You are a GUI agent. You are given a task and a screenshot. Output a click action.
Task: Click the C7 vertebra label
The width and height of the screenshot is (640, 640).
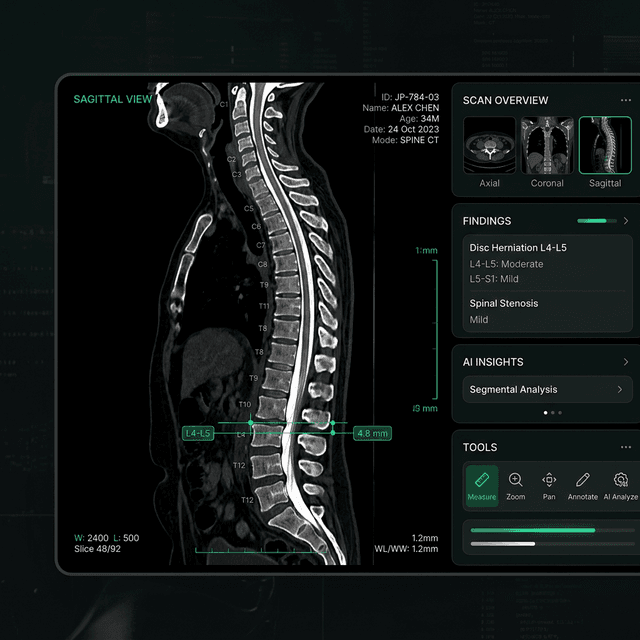[260, 245]
